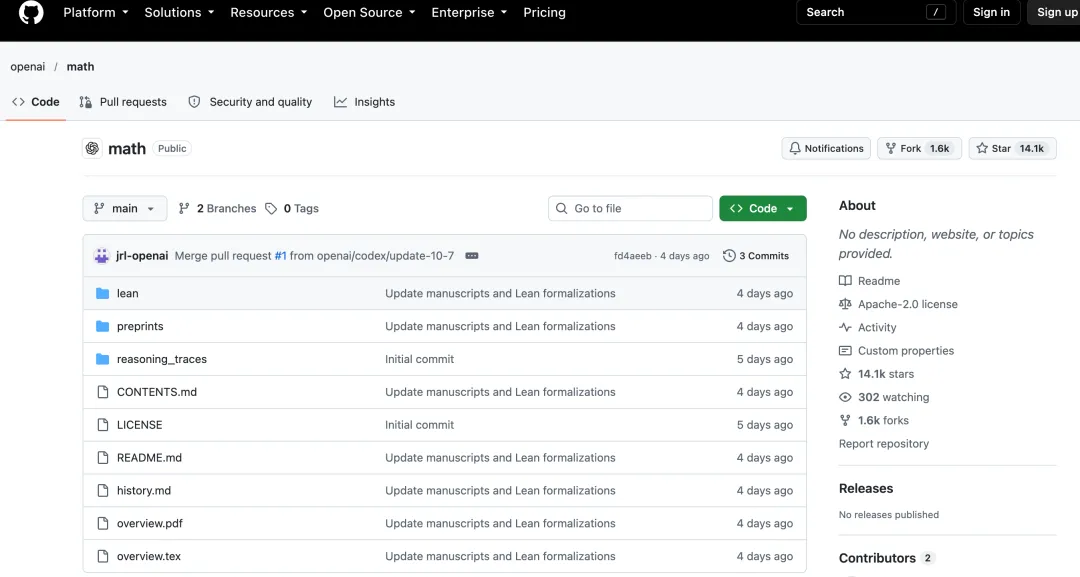View the 2 Branches link

(218, 209)
